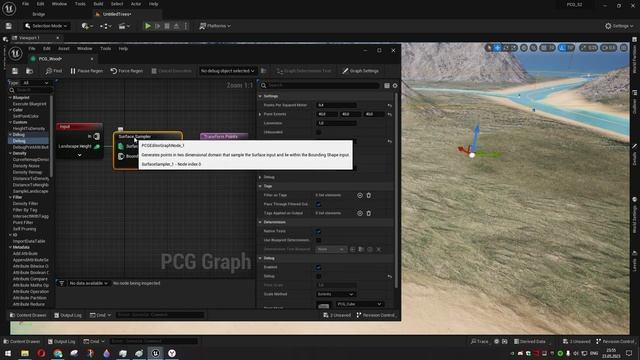Click the Cancel Execution button
This screenshot has width=640, height=360.
click(x=171, y=71)
